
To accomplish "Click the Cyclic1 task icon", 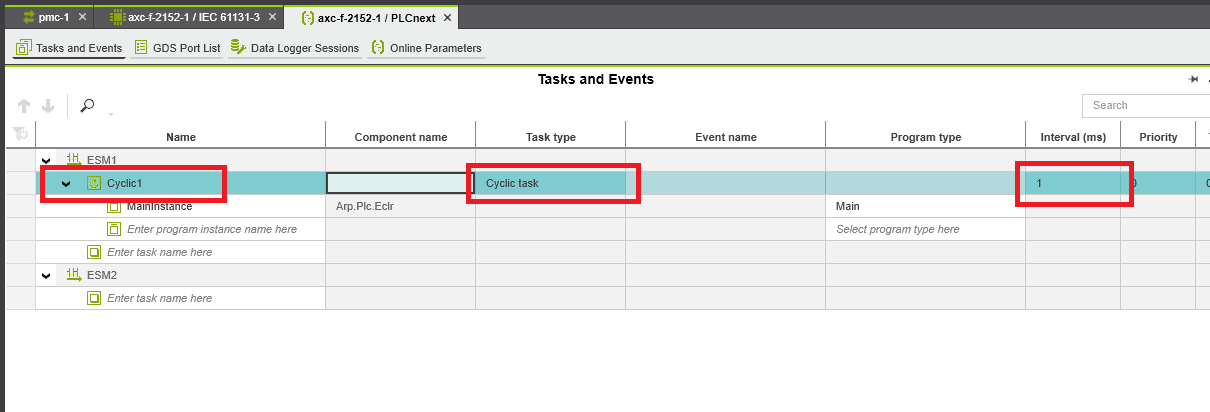I will point(94,183).
